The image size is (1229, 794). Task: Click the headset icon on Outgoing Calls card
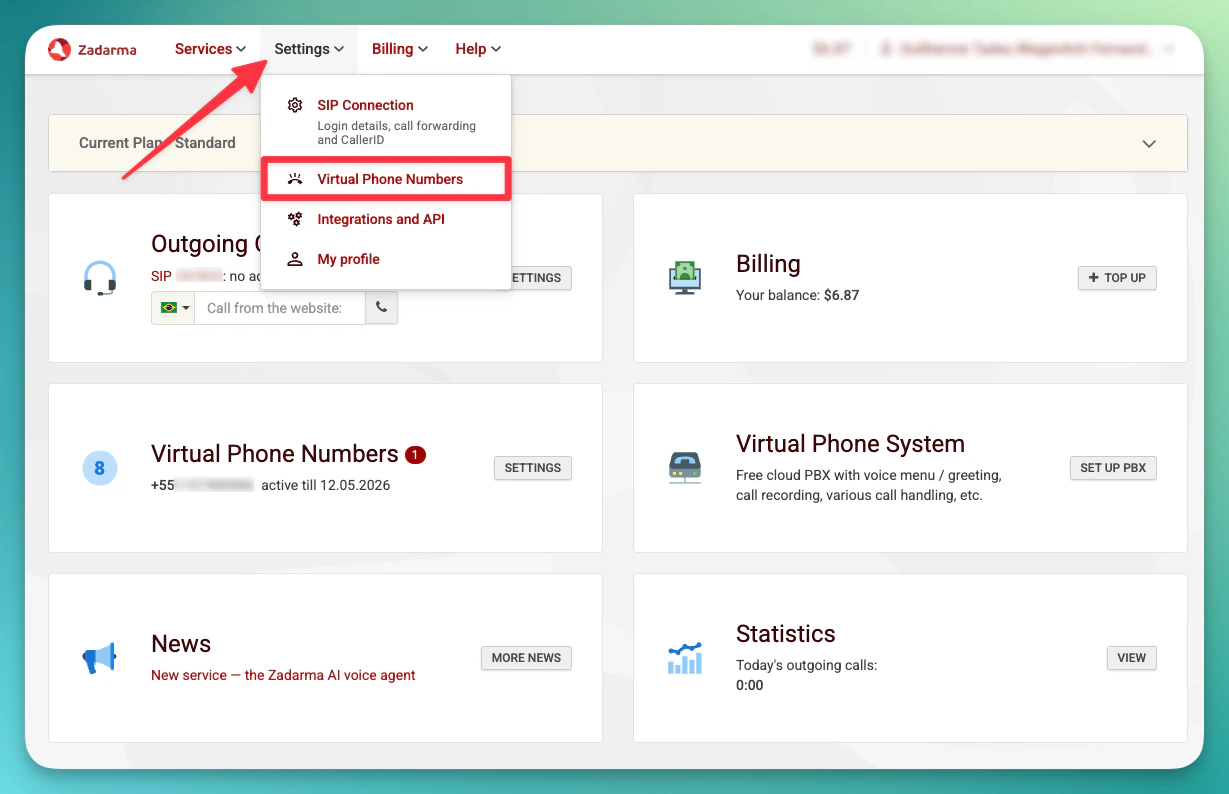coord(100,279)
